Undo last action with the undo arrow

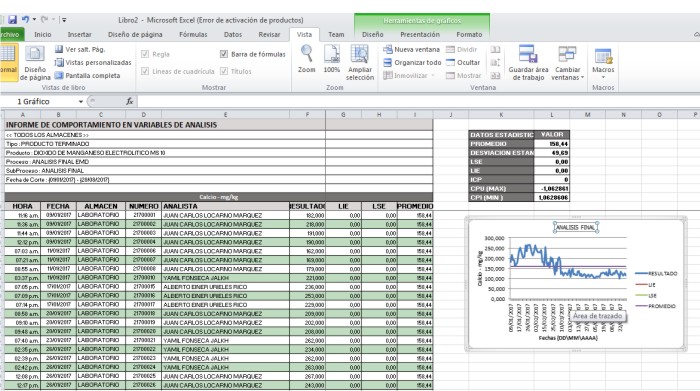(x=25, y=20)
